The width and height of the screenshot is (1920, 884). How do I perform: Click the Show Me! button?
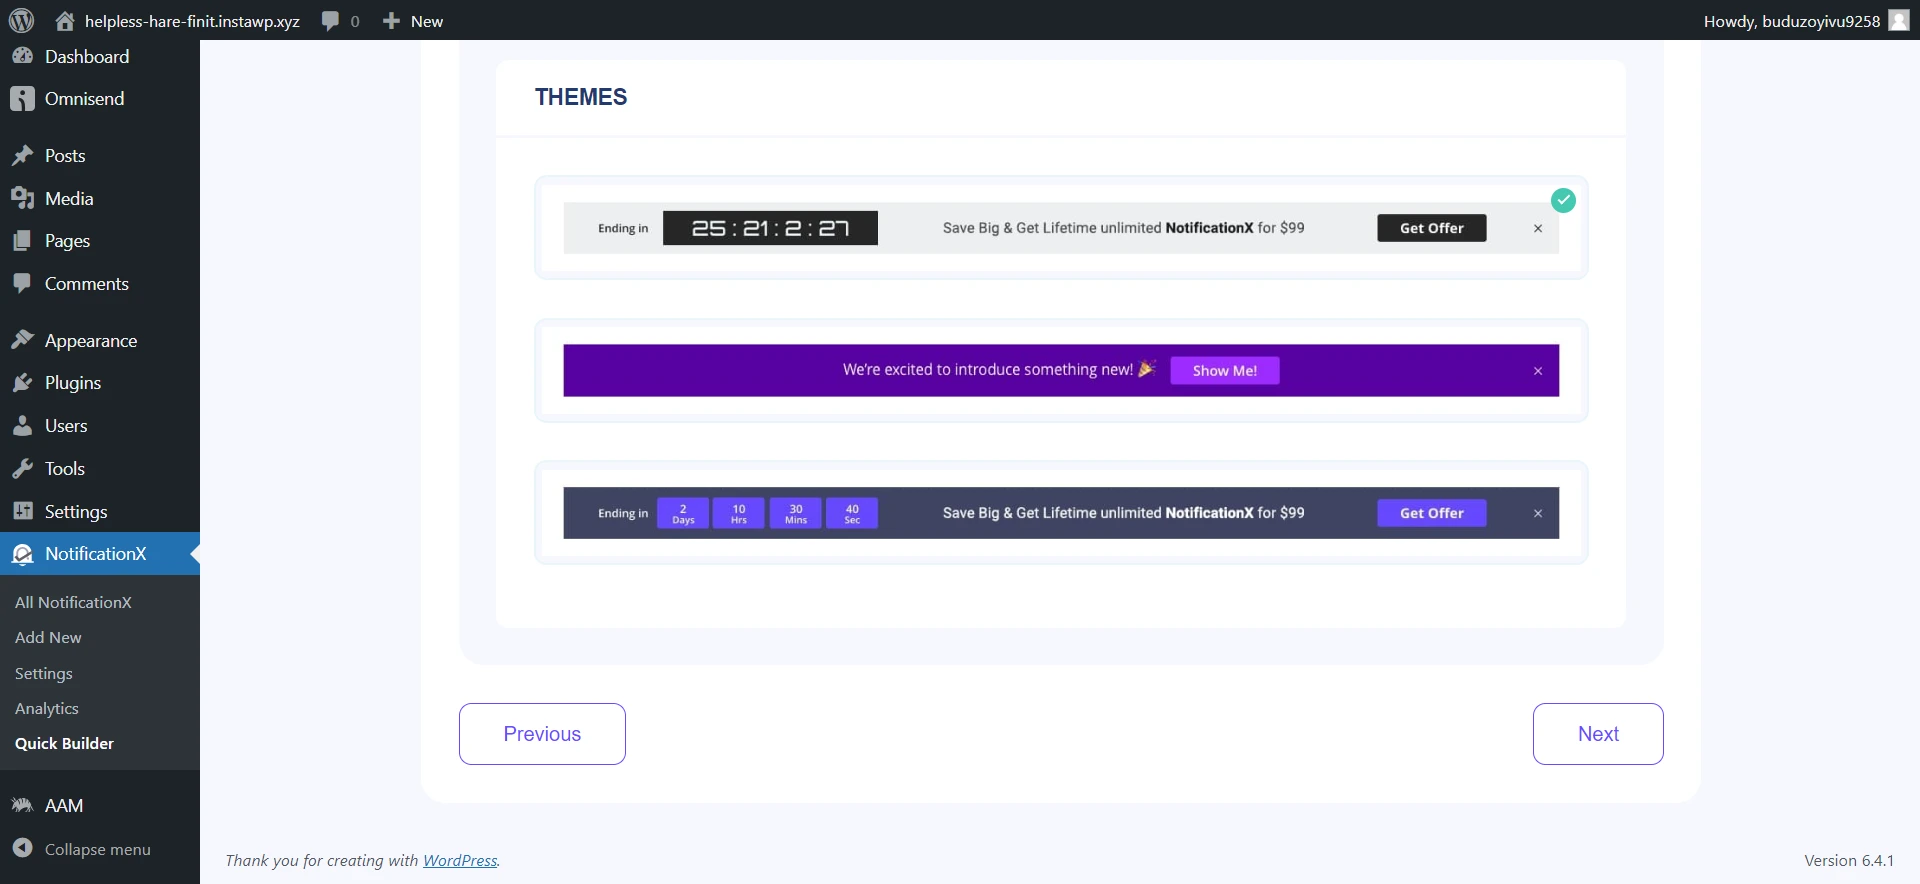pos(1224,370)
